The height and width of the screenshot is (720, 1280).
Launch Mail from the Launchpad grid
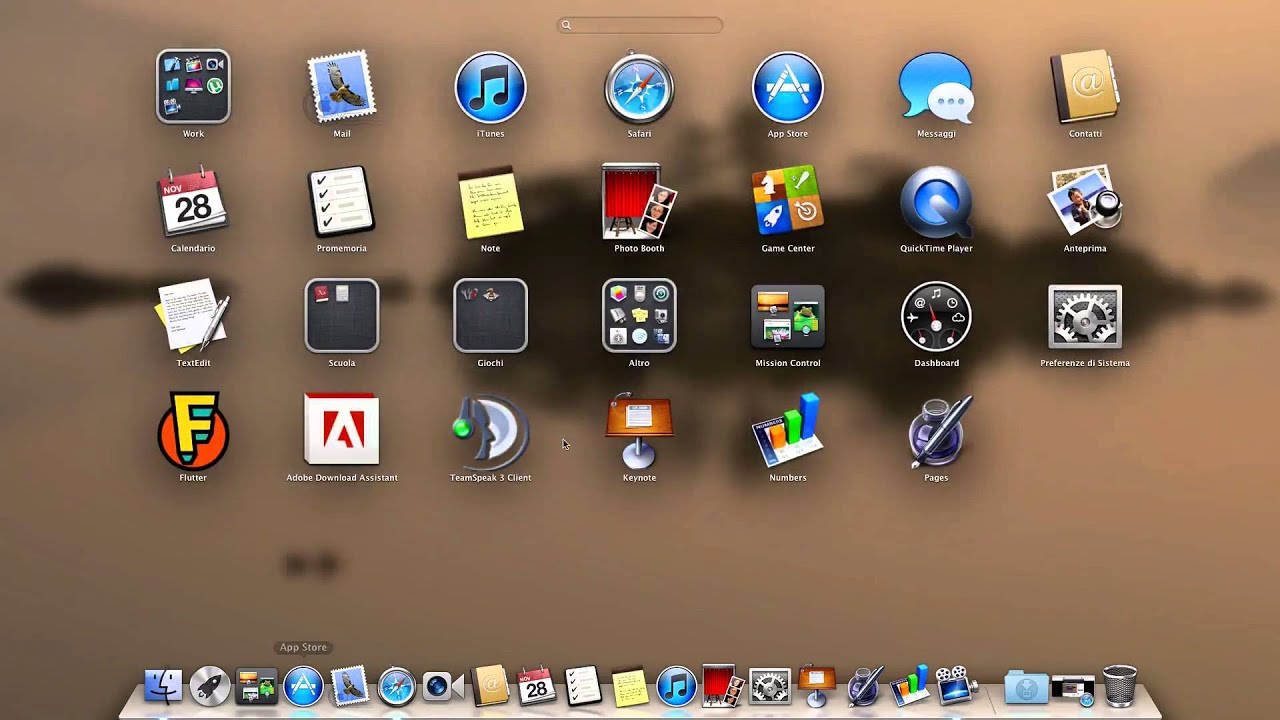342,88
